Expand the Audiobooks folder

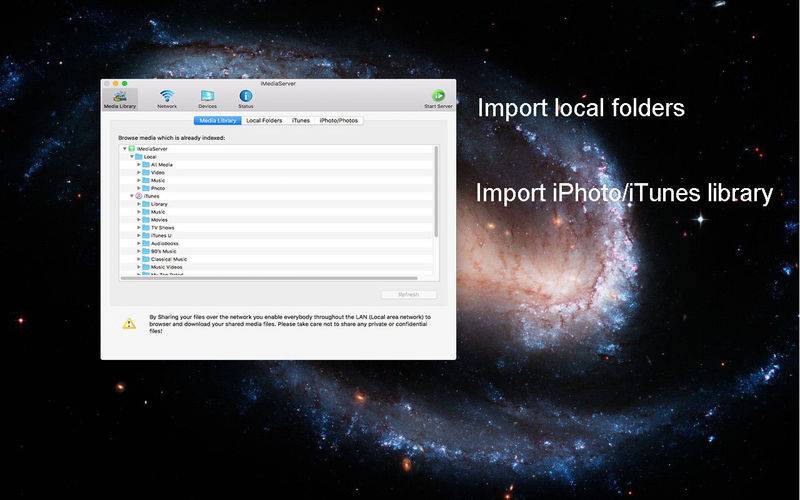pos(138,243)
